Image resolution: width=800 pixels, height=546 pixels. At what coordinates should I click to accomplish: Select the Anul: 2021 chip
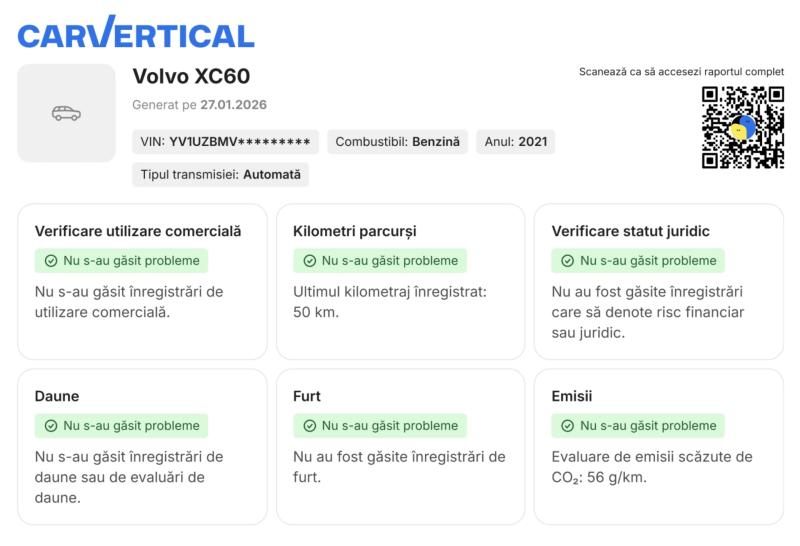(x=515, y=142)
